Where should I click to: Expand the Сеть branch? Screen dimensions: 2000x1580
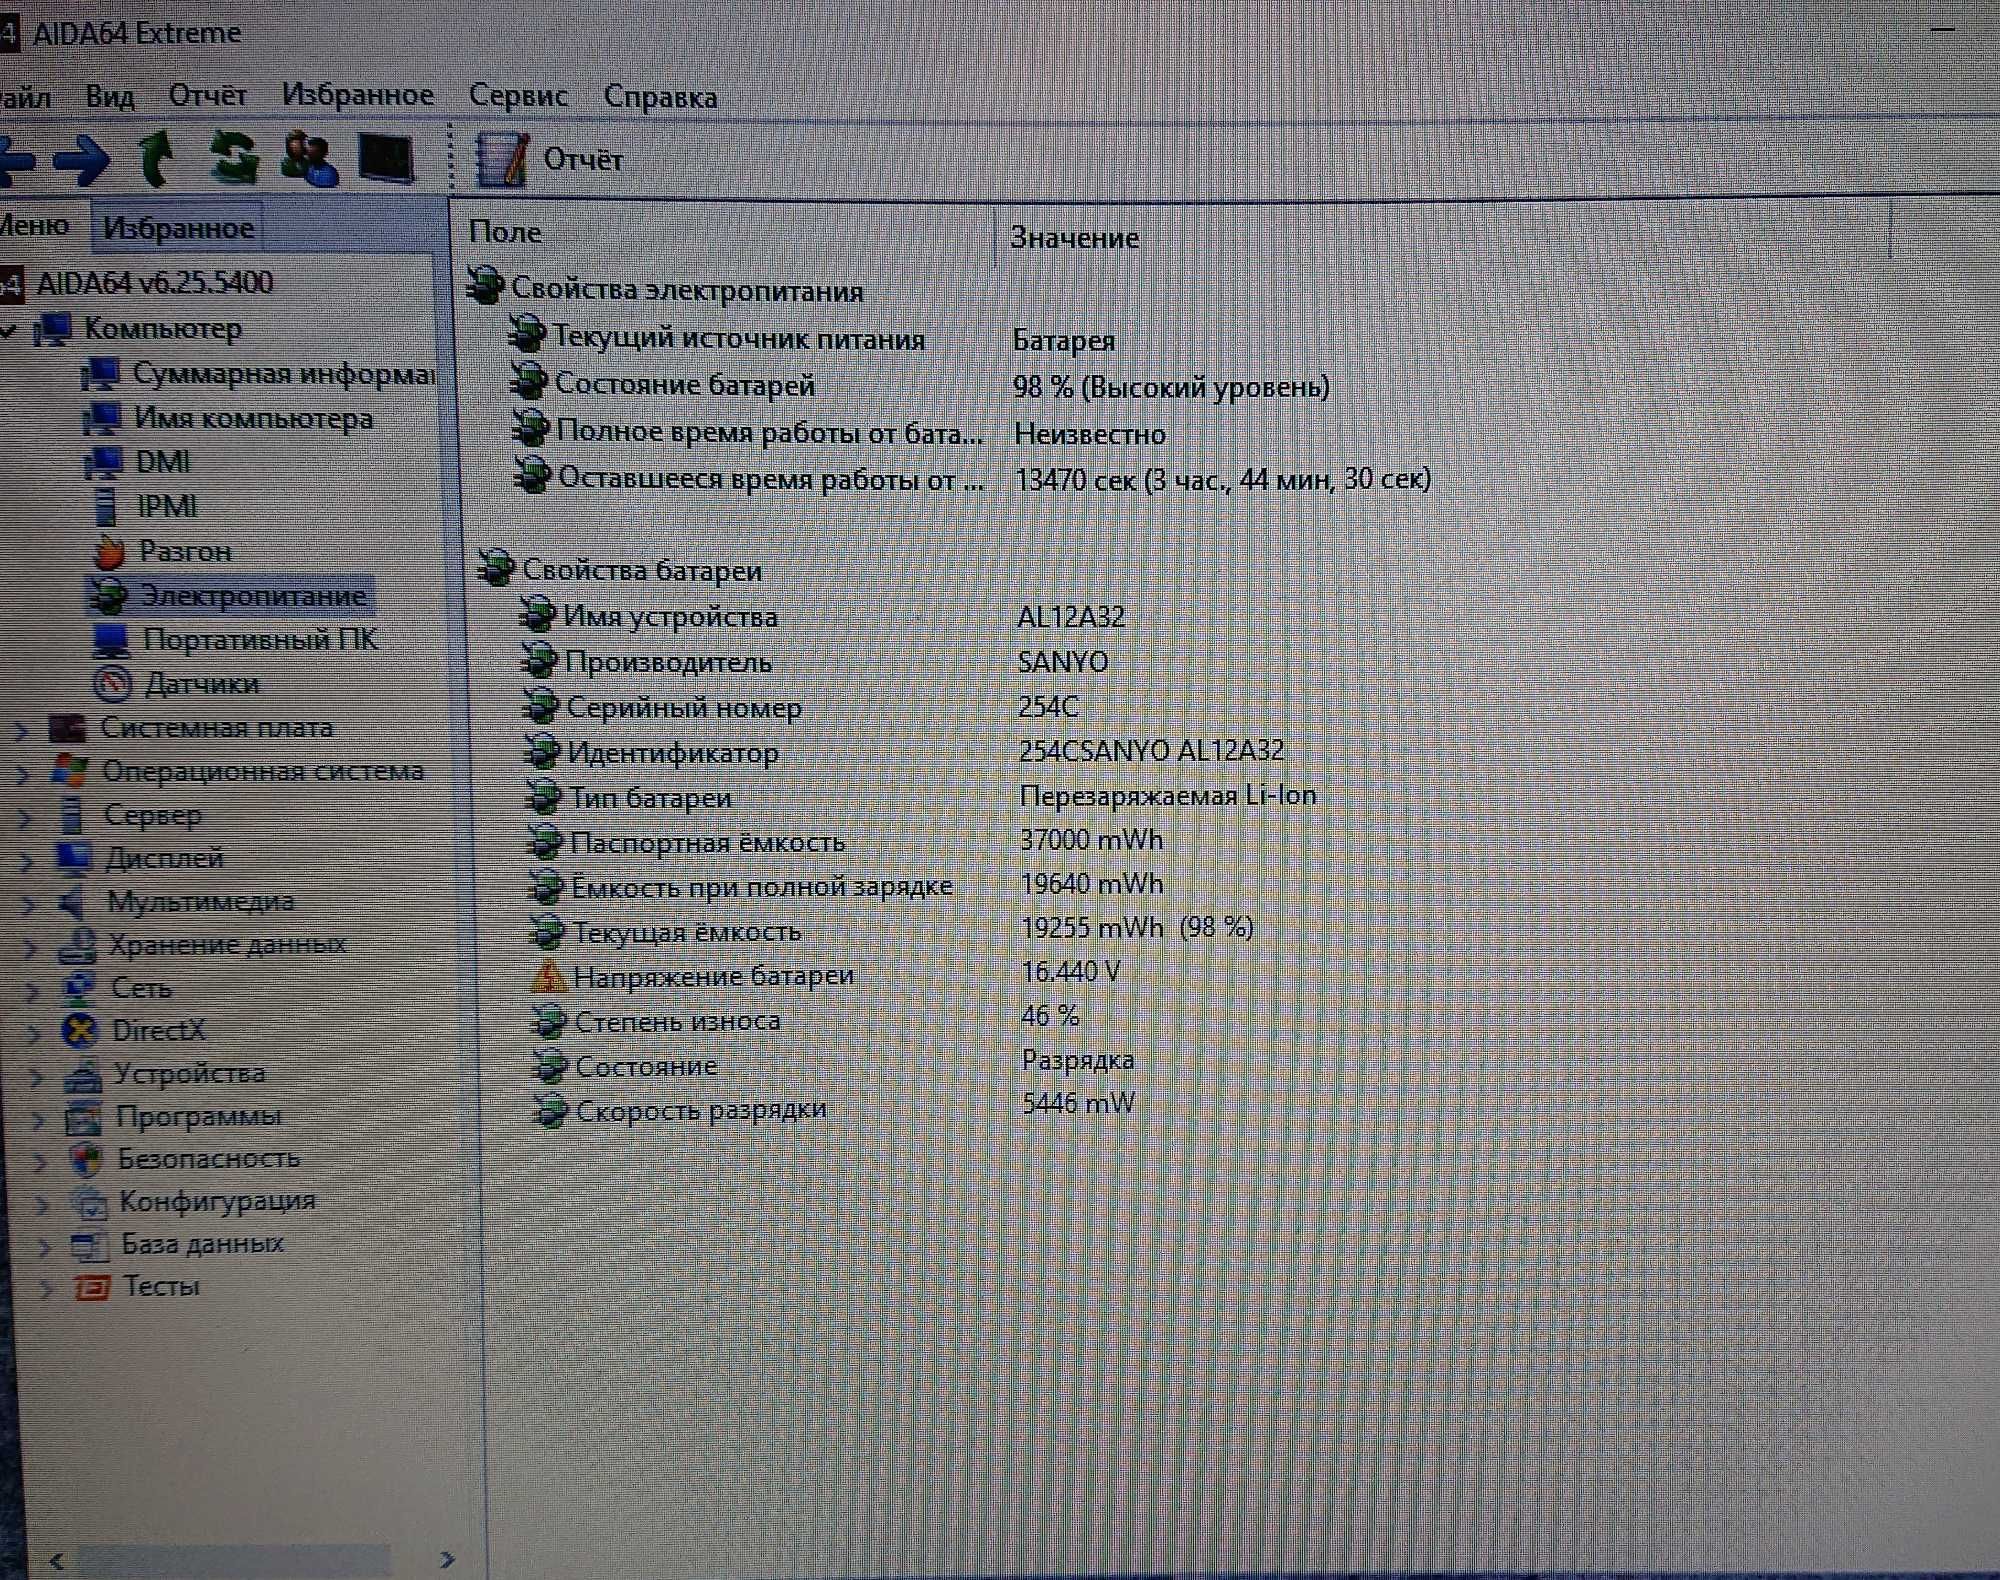(x=31, y=991)
